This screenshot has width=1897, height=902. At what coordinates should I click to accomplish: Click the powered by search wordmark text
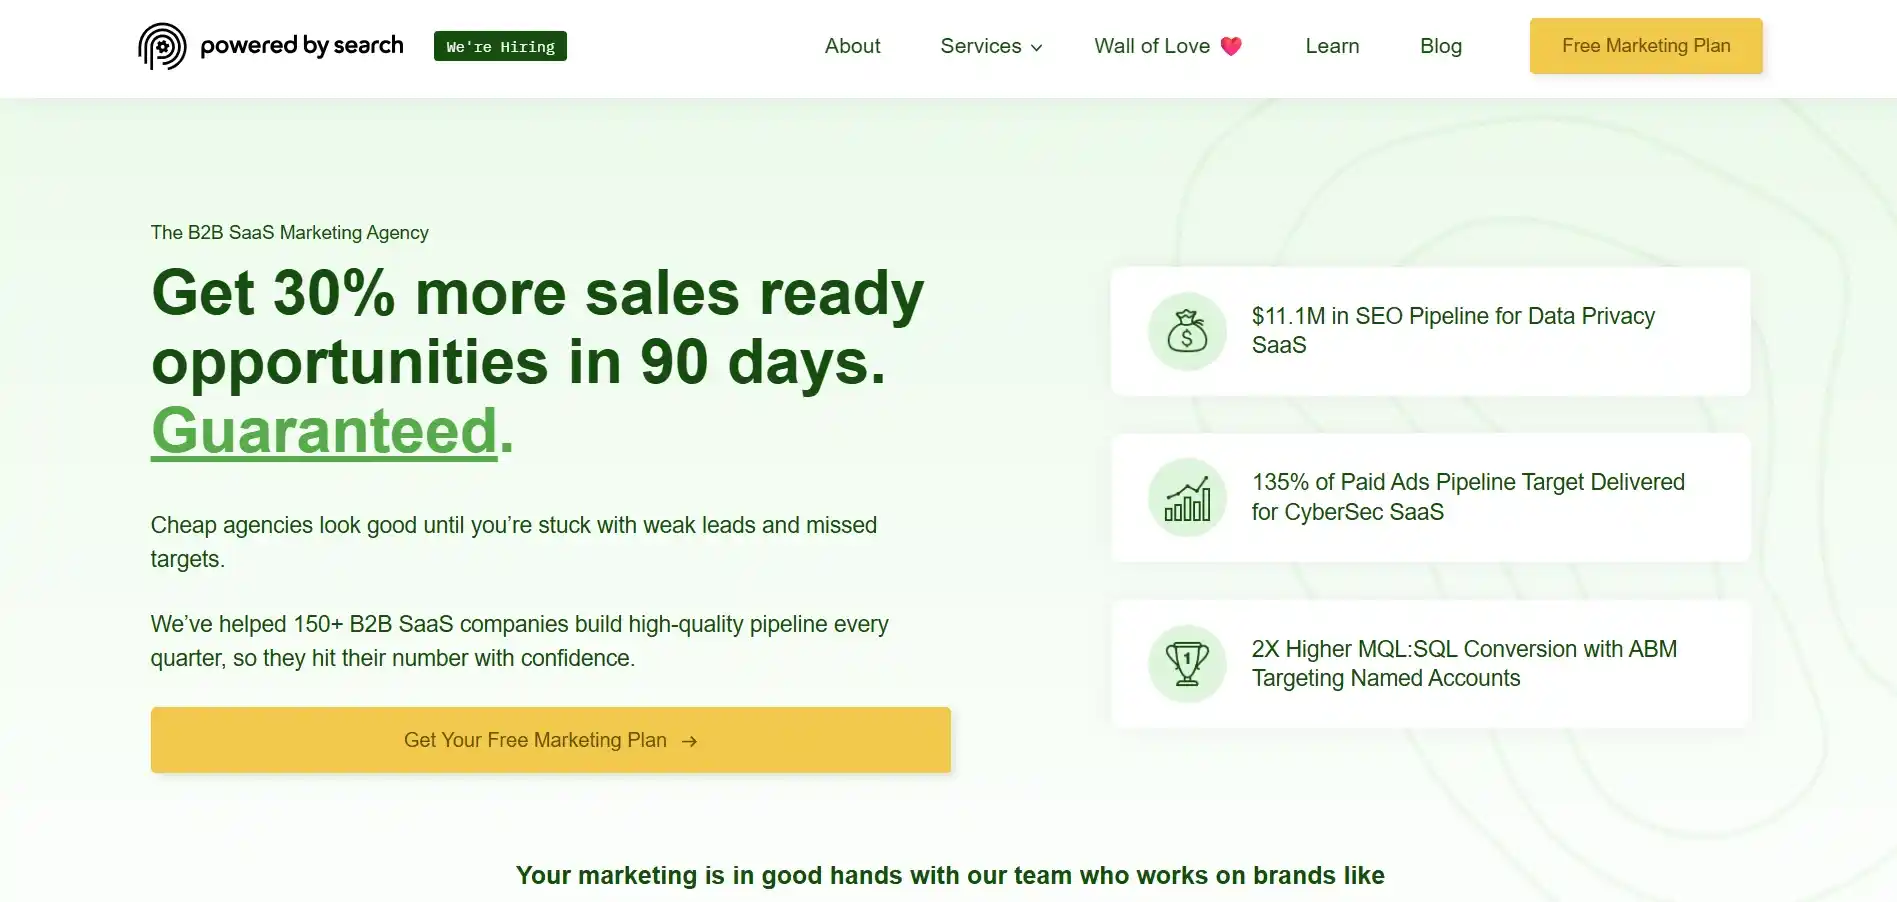point(301,46)
